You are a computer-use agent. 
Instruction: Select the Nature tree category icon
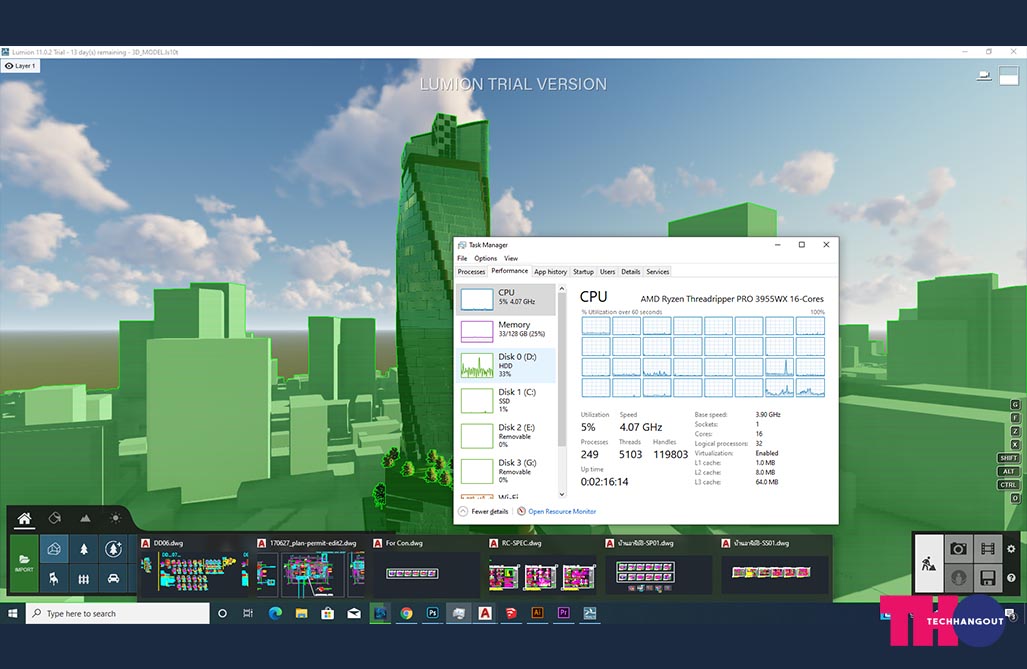[x=84, y=549]
